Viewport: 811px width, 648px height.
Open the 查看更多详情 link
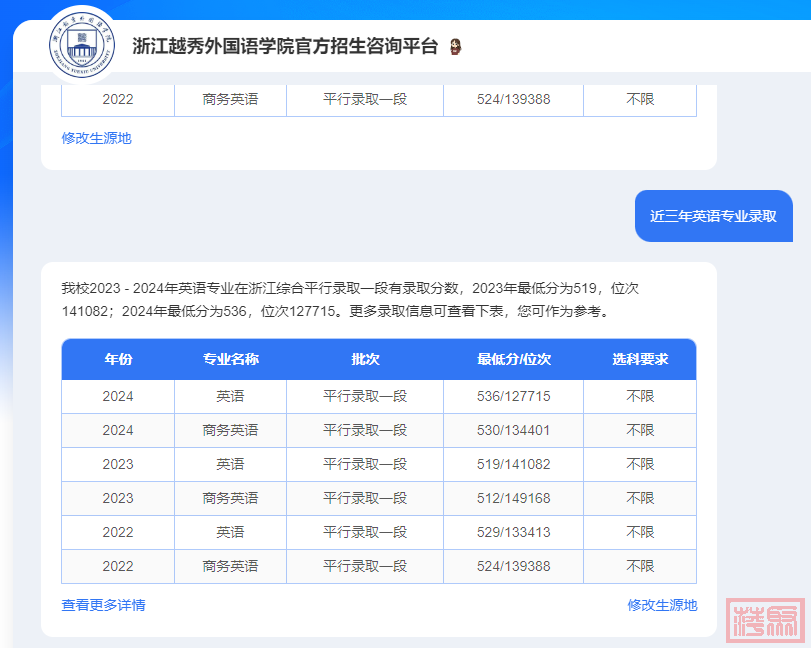(103, 605)
